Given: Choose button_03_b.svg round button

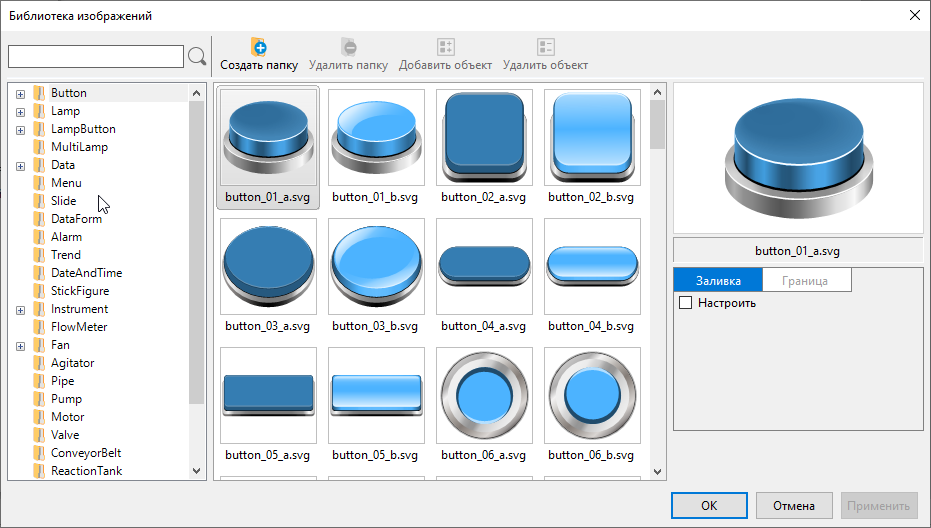Looking at the screenshot, I should point(376,266).
